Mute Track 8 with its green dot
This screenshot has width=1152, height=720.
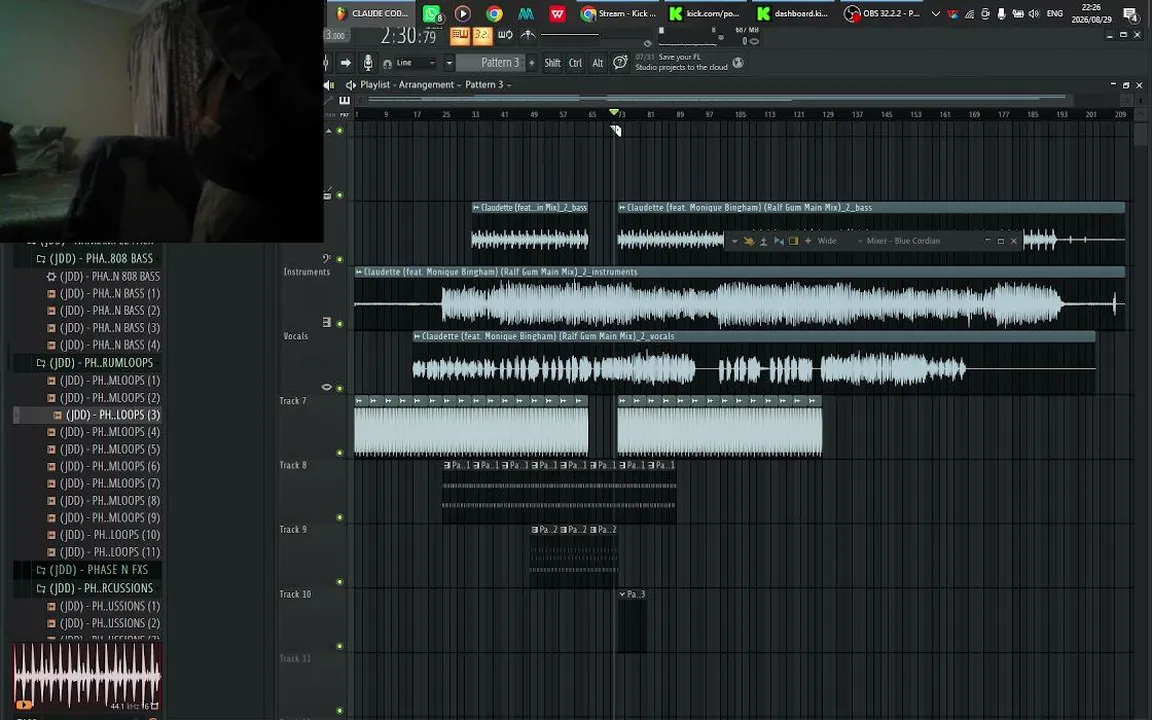pyautogui.click(x=339, y=517)
